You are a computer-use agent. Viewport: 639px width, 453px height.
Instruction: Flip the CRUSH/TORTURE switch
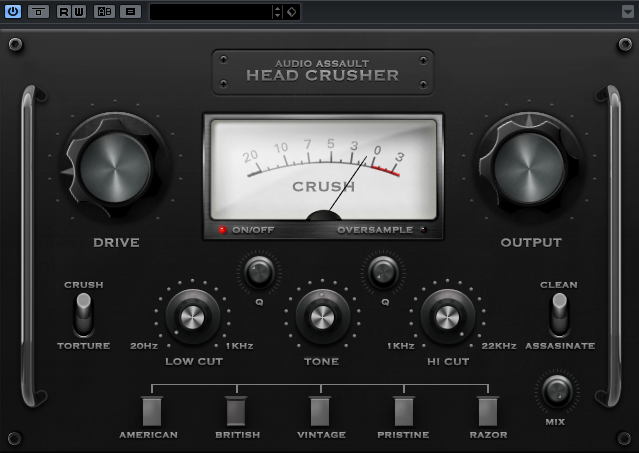[x=84, y=314]
